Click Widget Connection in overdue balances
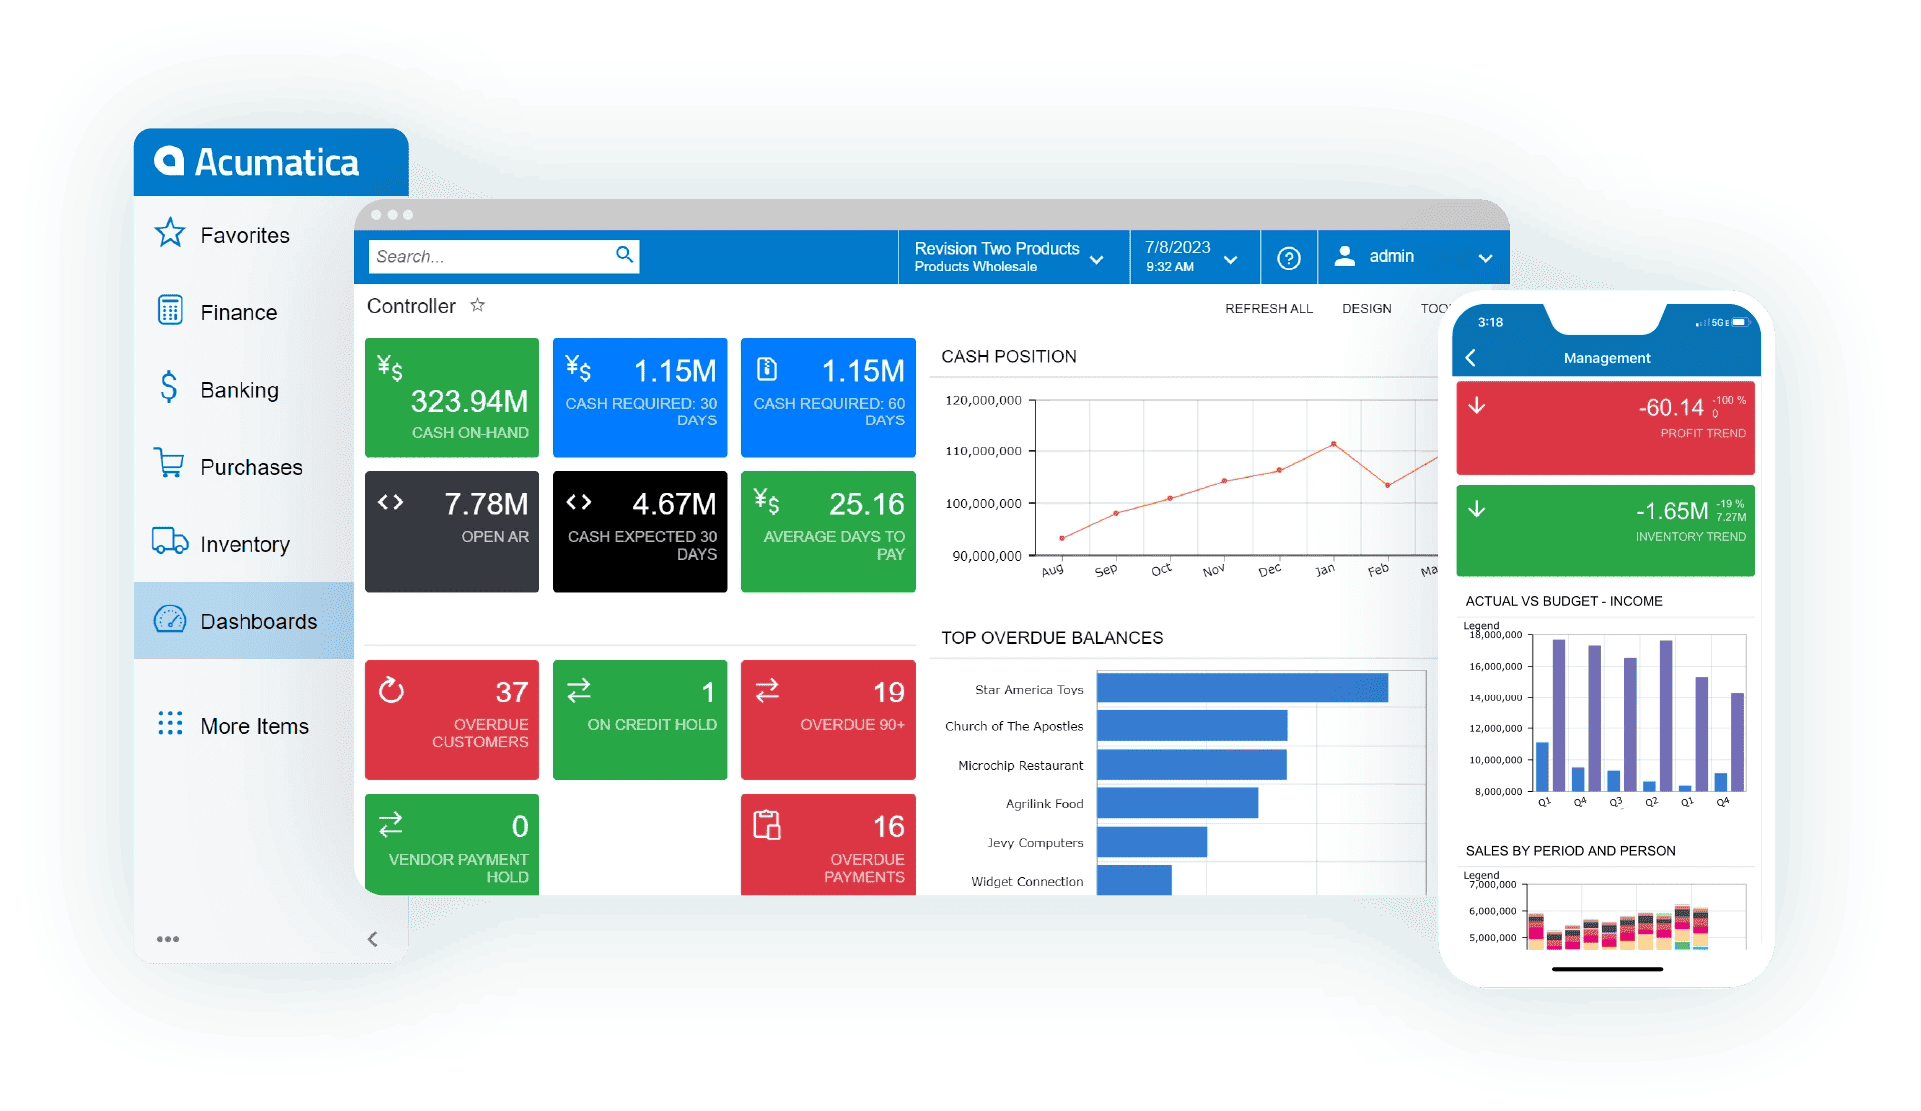This screenshot has height=1111, width=1921. coord(1027,881)
